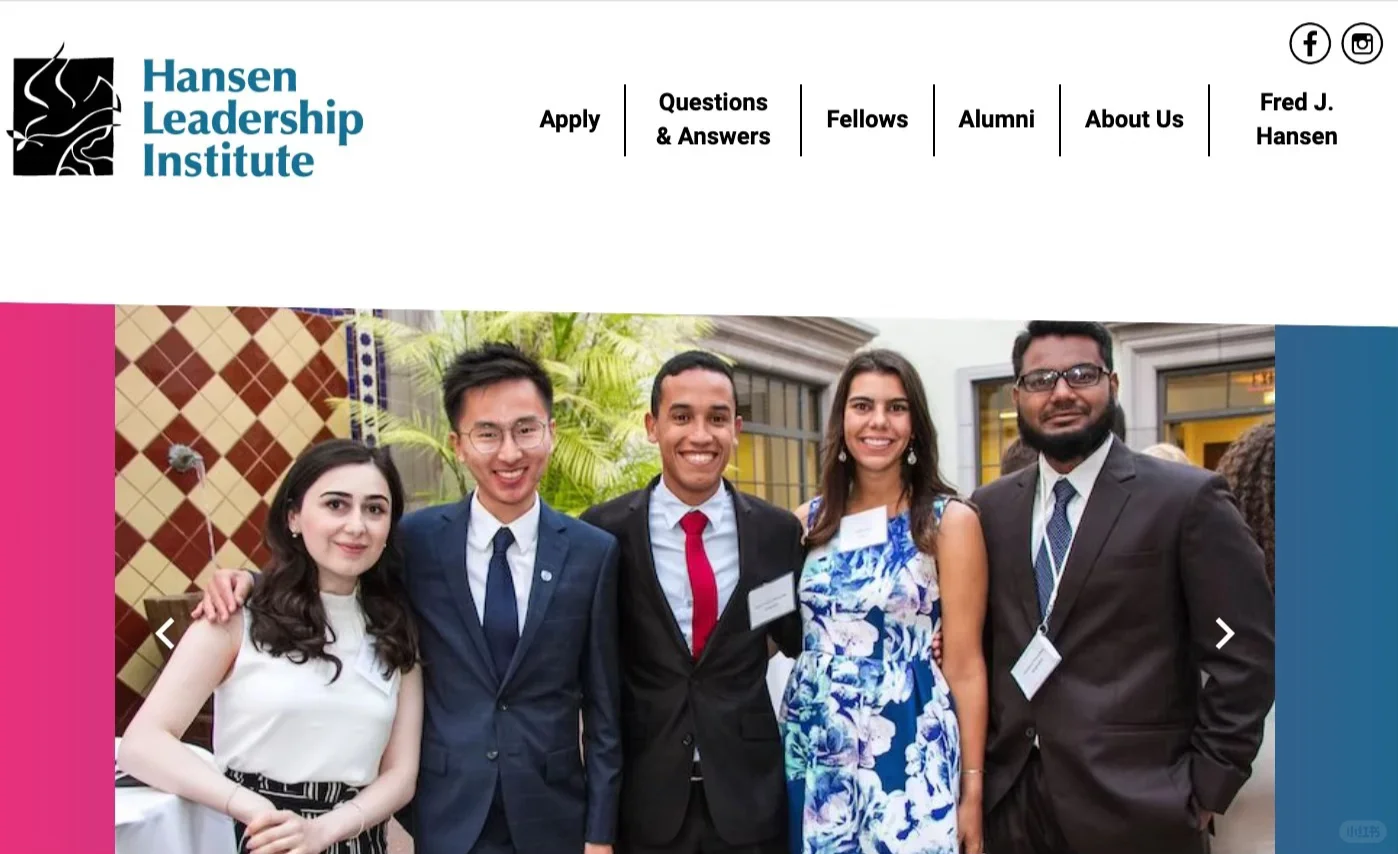Open the Apply menu item
This screenshot has width=1398, height=854.
pos(569,119)
